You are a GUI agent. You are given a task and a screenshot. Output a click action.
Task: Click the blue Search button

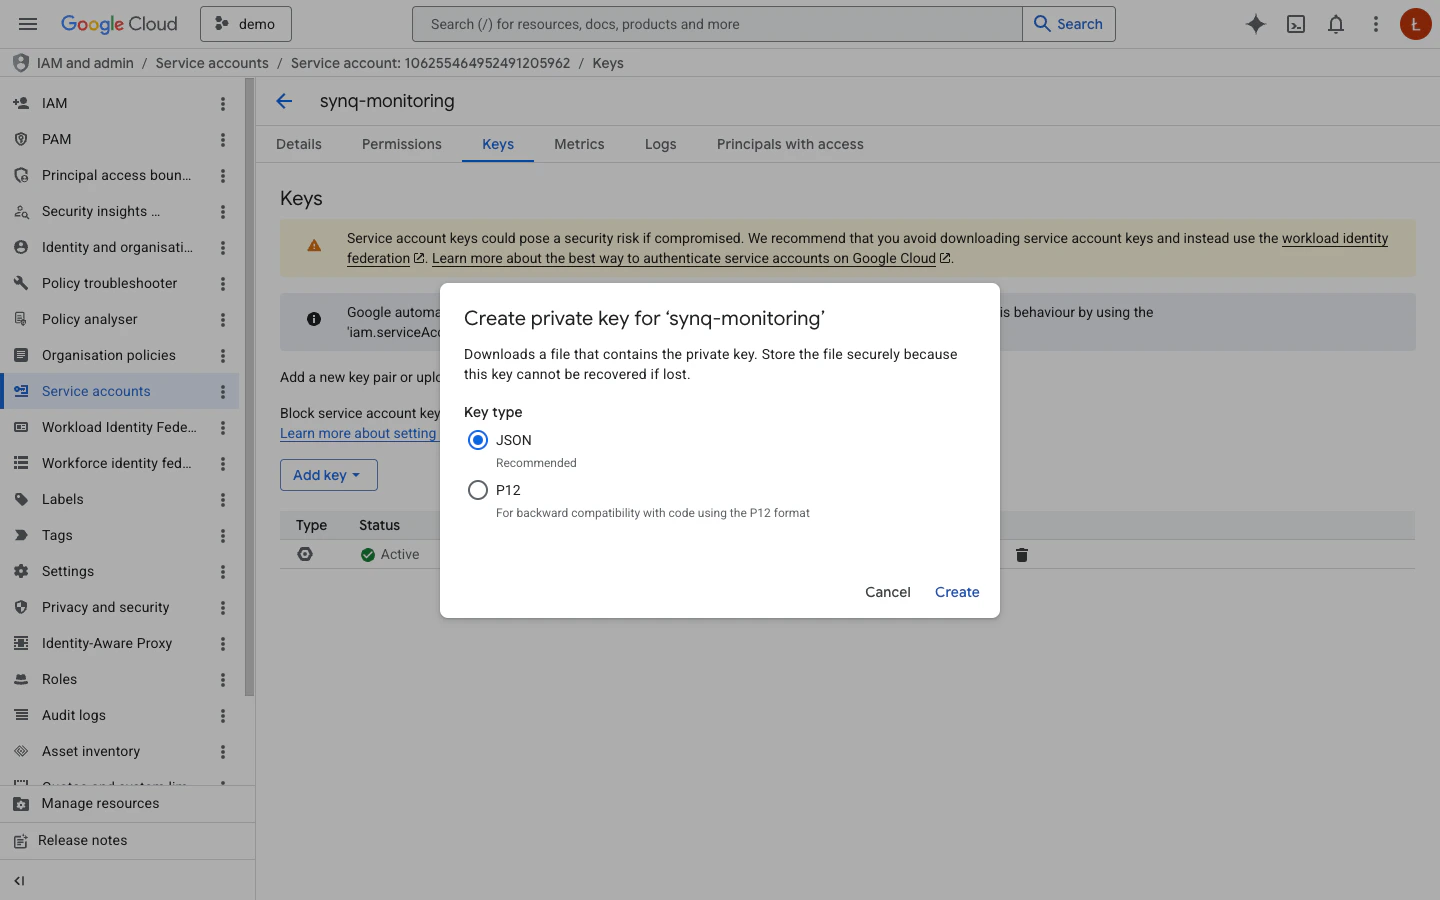coord(1068,24)
